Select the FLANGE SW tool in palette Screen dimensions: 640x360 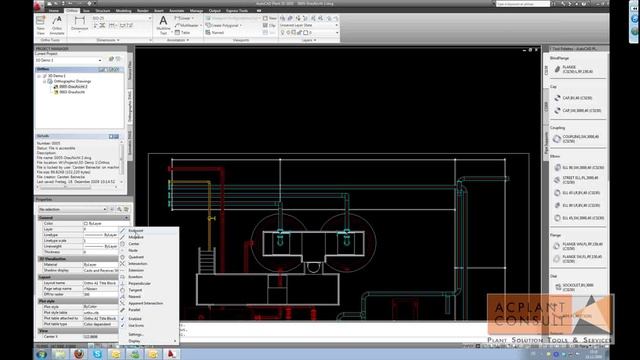tap(578, 259)
